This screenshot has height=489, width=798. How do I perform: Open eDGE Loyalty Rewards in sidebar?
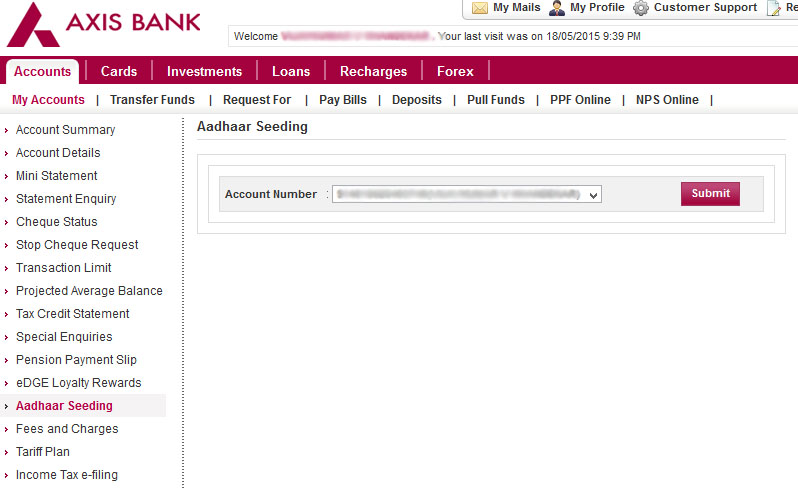click(x=78, y=383)
